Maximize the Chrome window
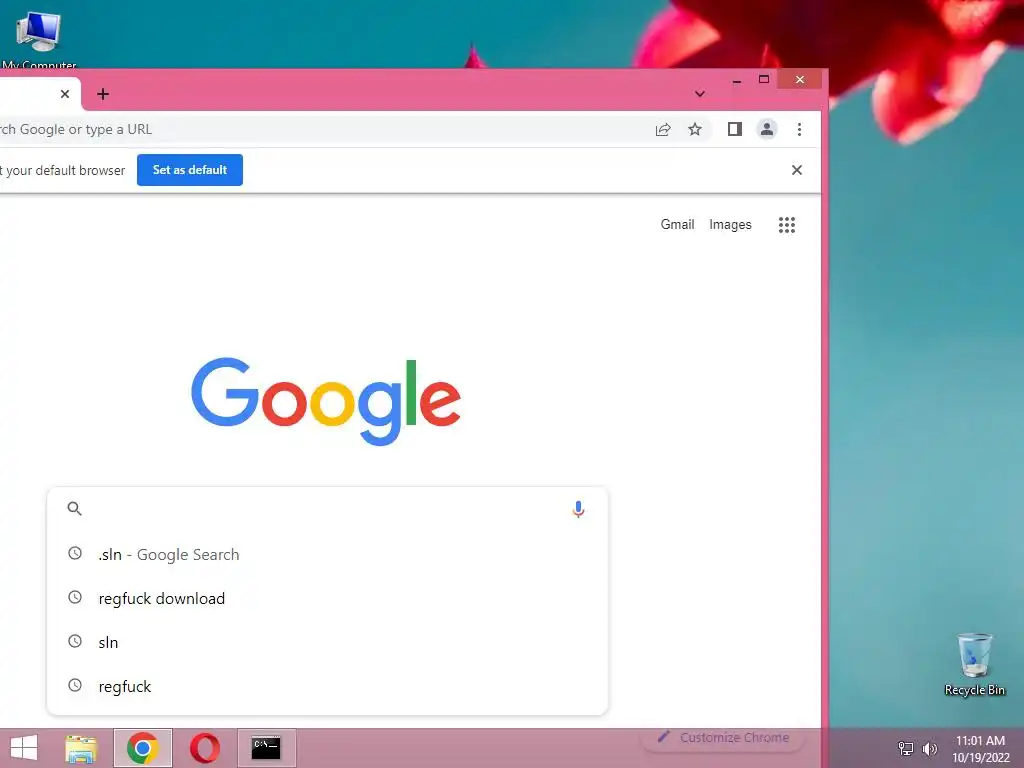1024x768 pixels. click(x=763, y=80)
